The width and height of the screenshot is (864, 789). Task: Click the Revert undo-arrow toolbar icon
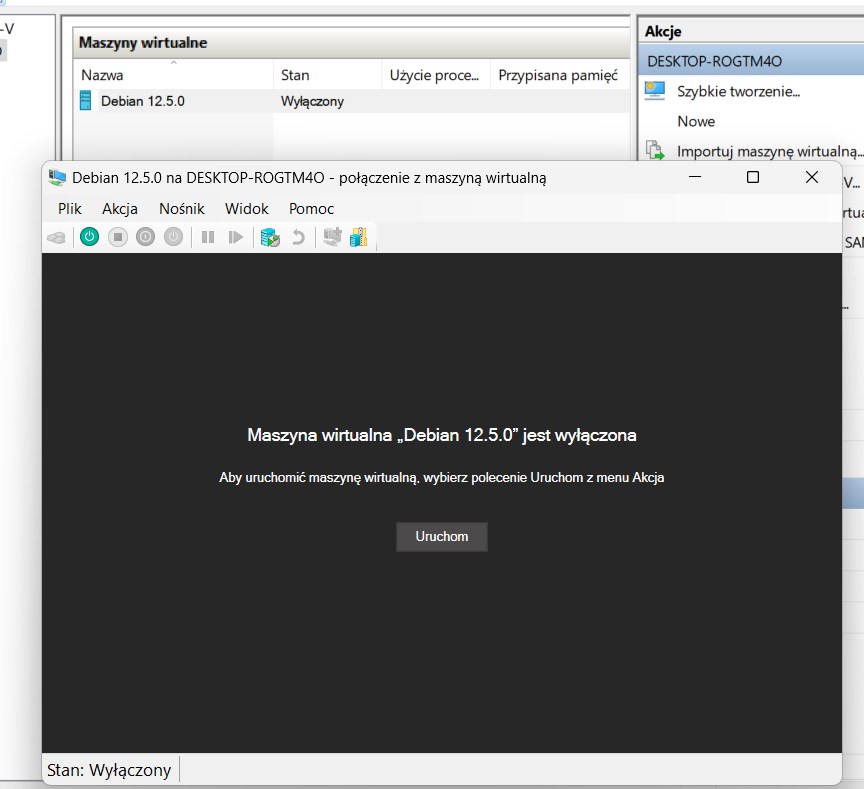click(298, 237)
